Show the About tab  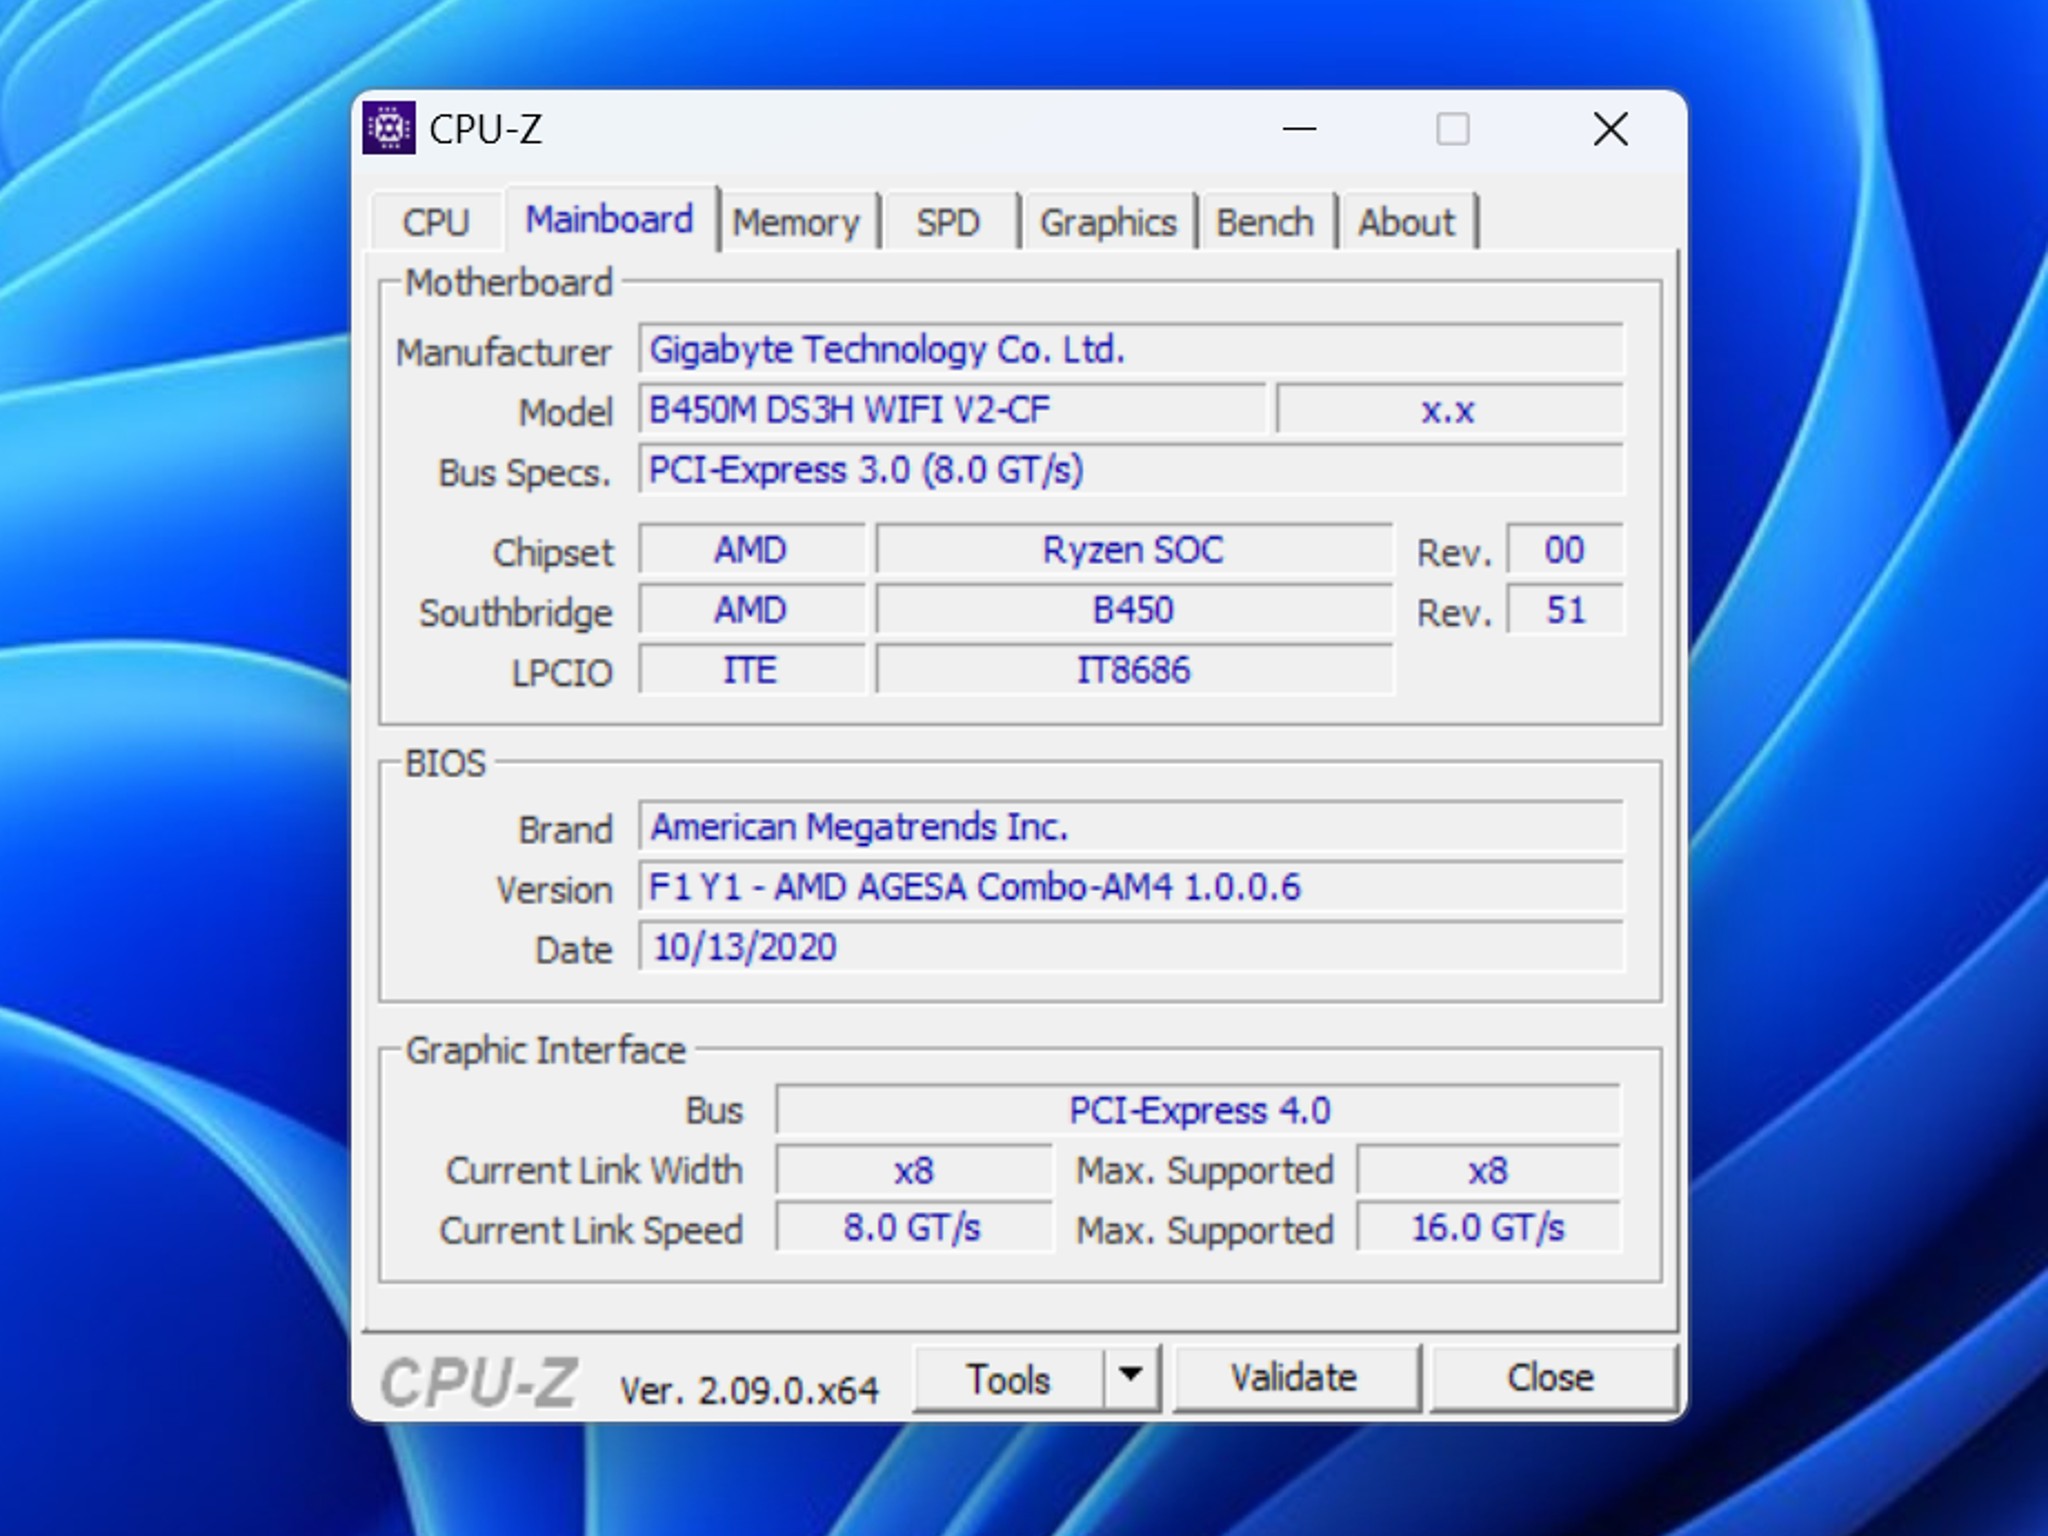click(x=1406, y=222)
